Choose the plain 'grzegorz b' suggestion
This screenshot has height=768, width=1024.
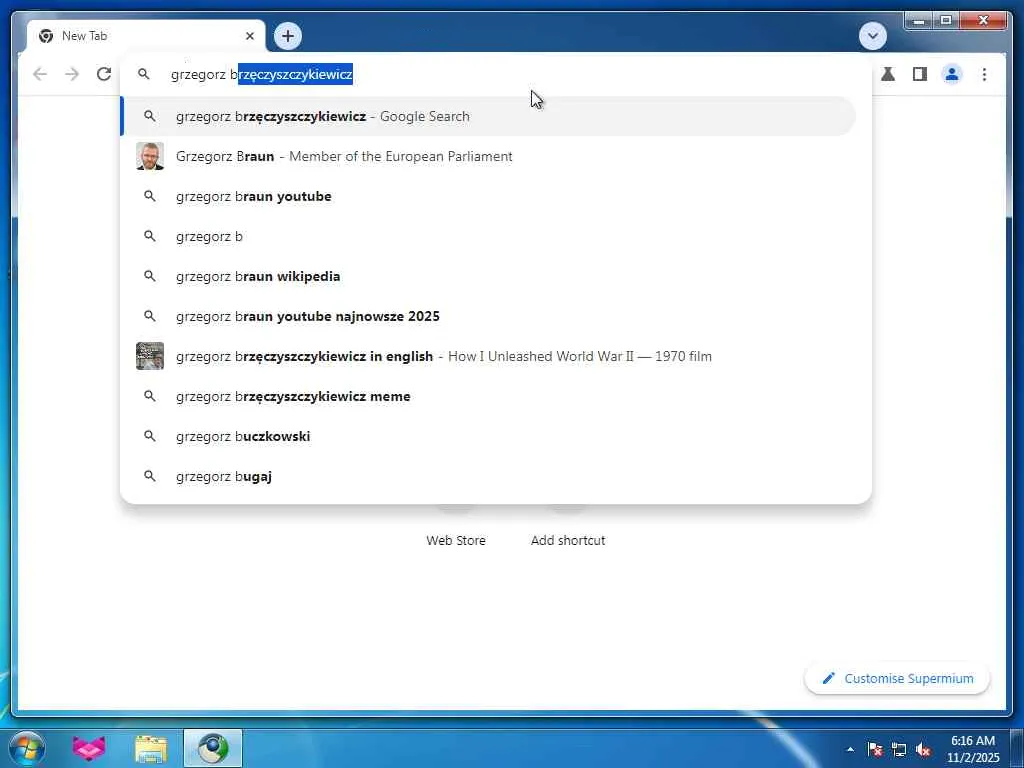(x=488, y=236)
